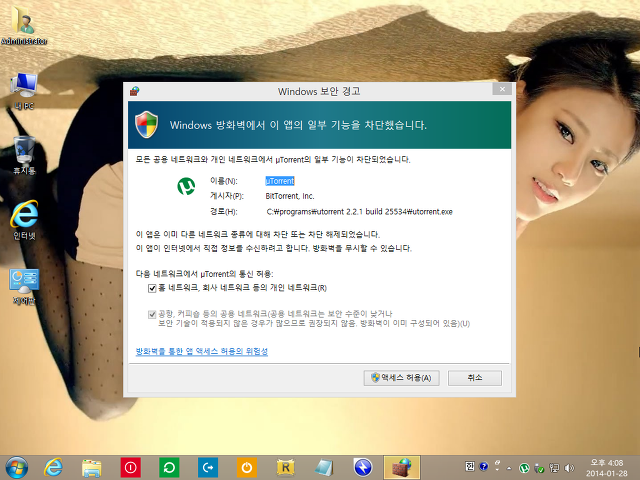Open the Internet Explorer (인터넷) desktop icon
Image resolution: width=640 pixels, height=480 pixels.
coord(24,220)
